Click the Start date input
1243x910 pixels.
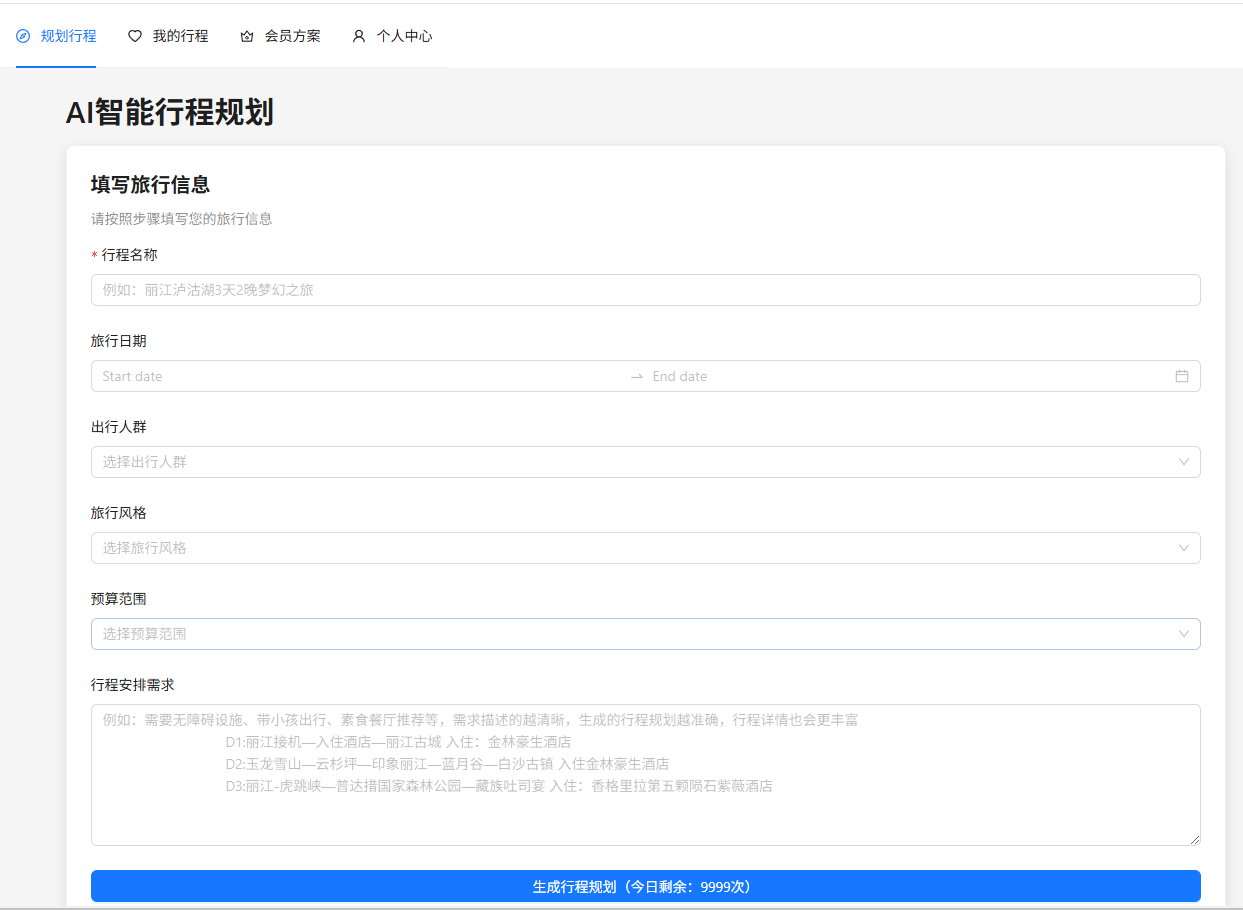click(x=300, y=376)
